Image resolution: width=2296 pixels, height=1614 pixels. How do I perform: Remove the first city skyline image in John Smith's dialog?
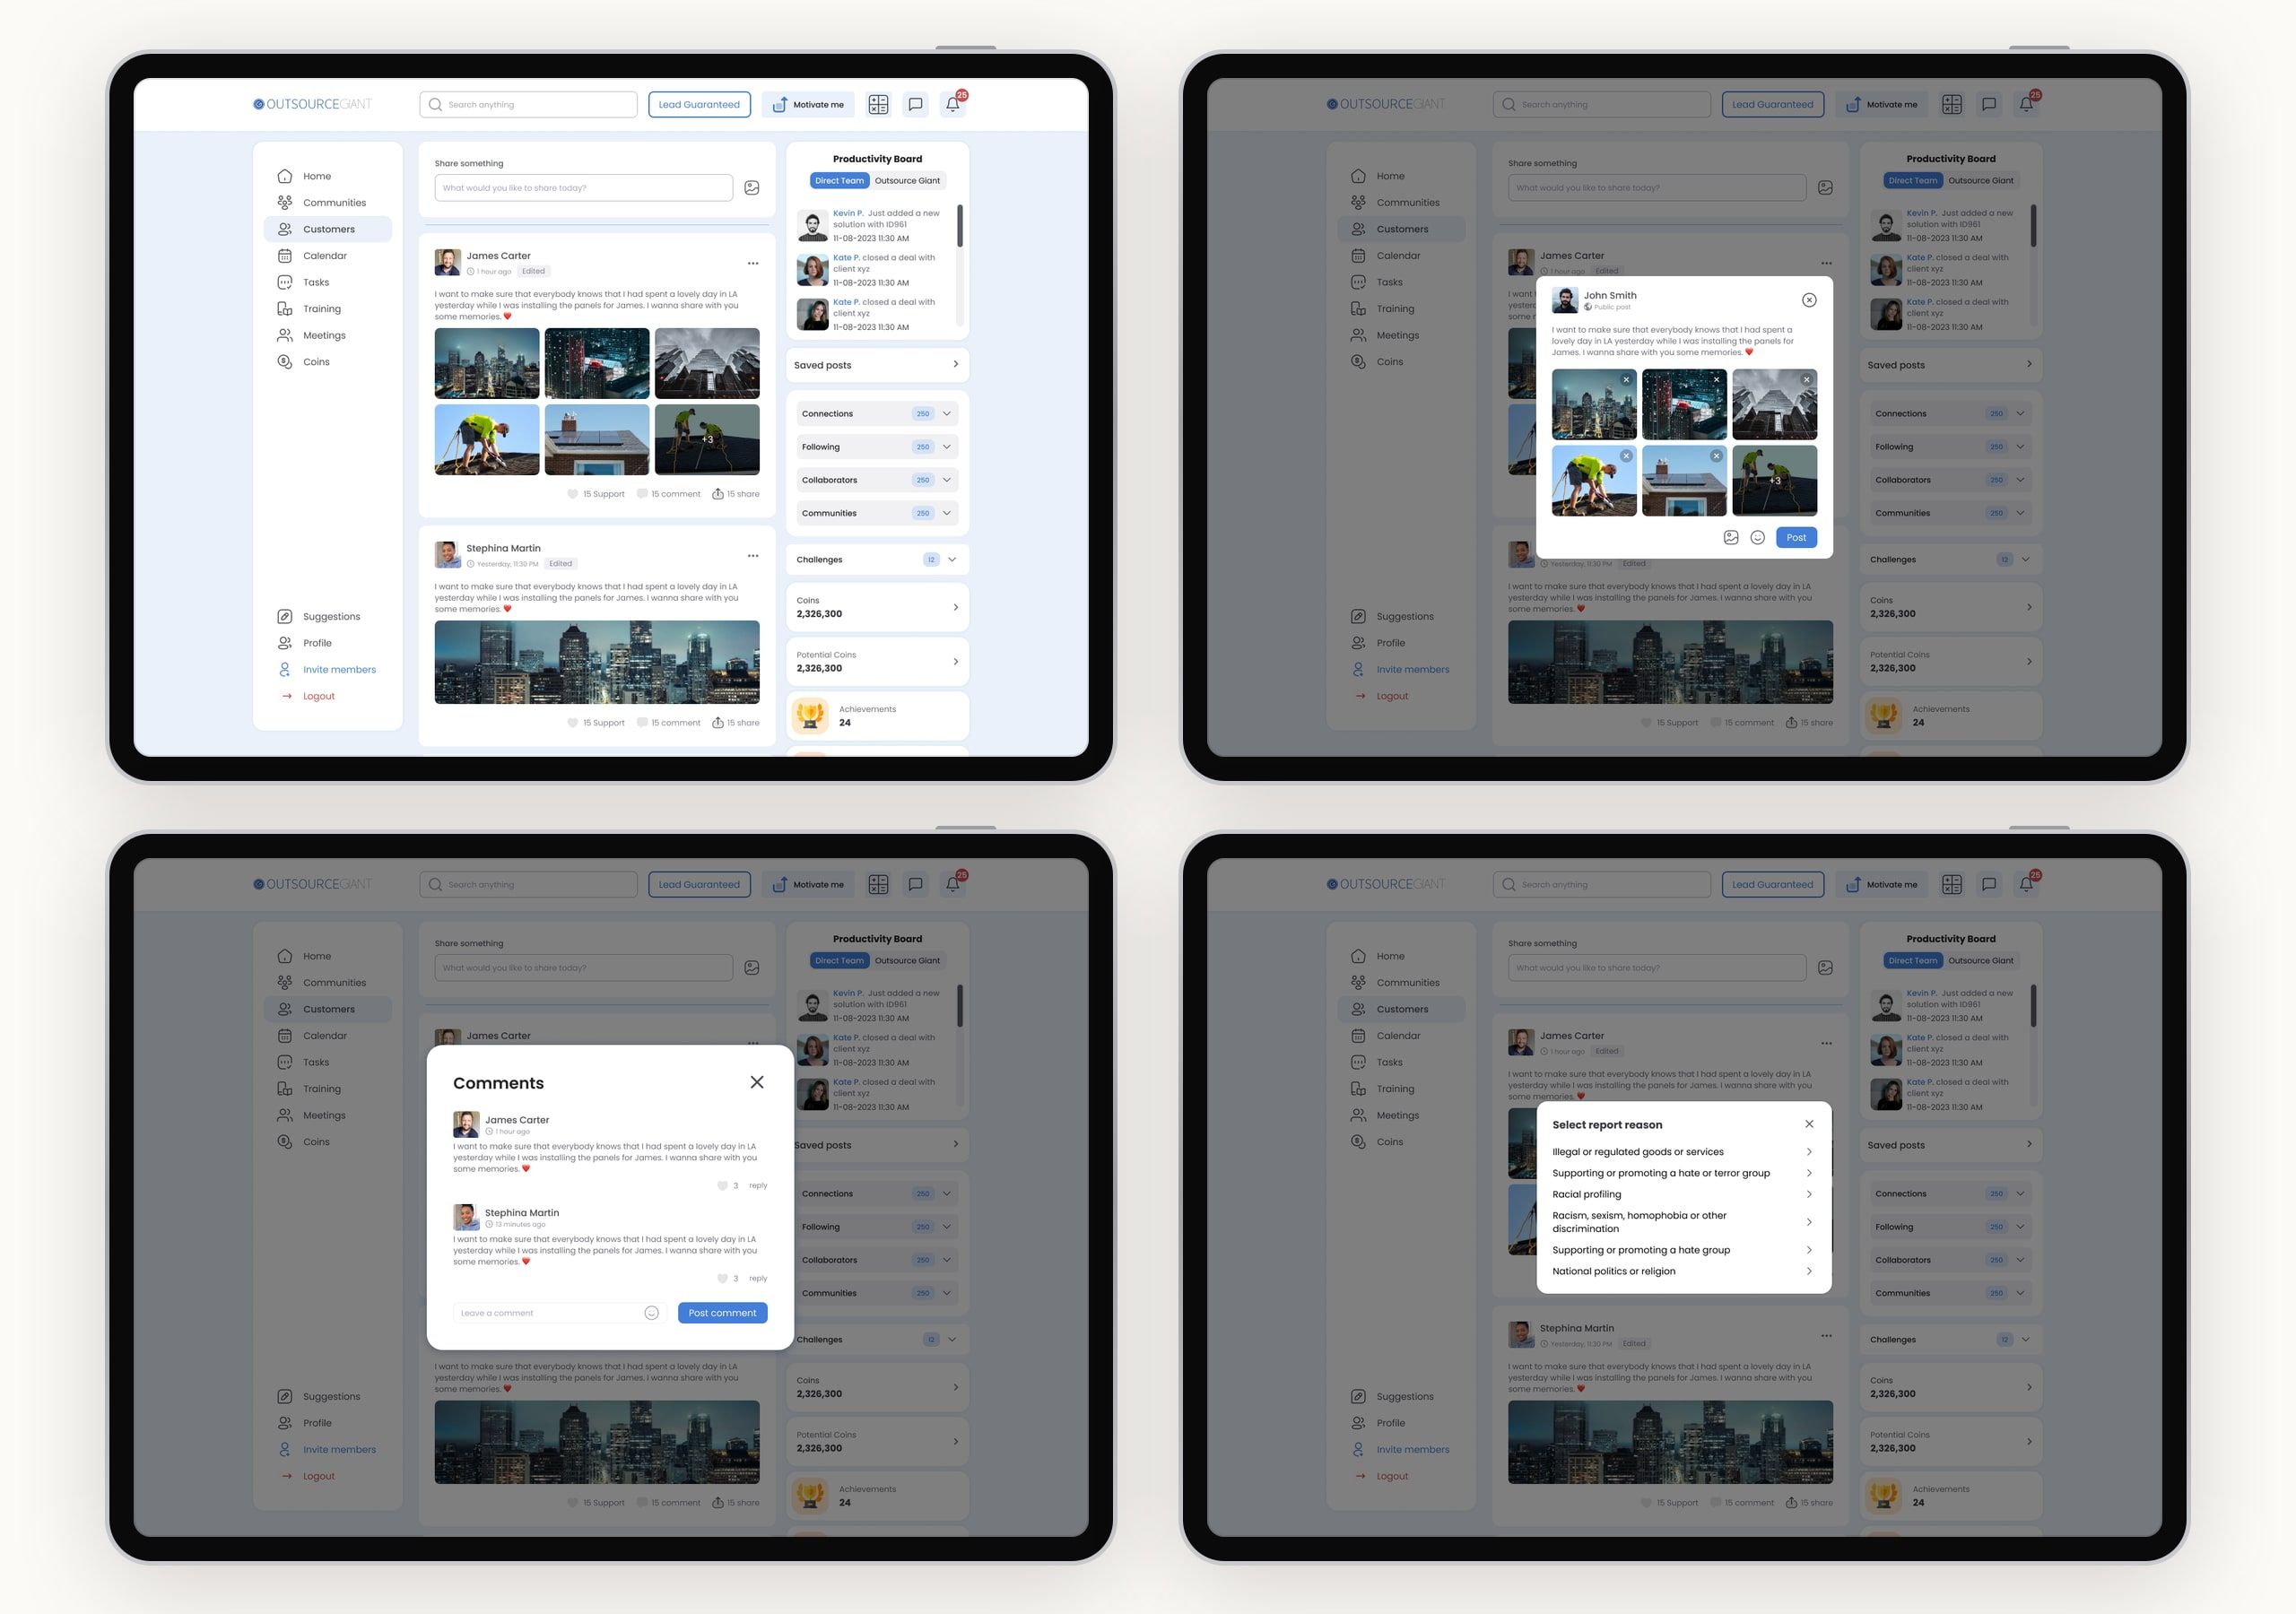pos(1626,380)
